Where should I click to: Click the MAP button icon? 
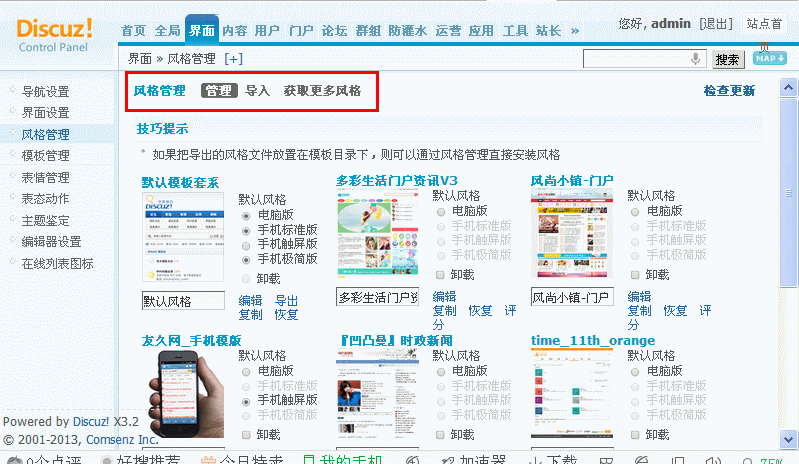(x=770, y=58)
